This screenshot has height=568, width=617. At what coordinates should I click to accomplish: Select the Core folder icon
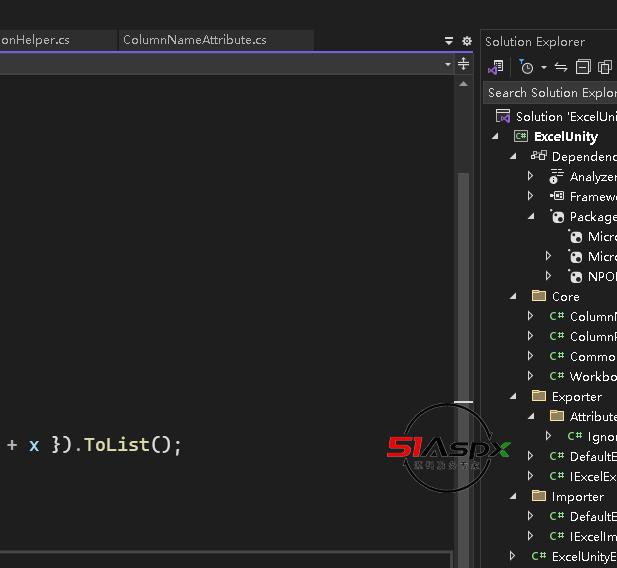(539, 296)
